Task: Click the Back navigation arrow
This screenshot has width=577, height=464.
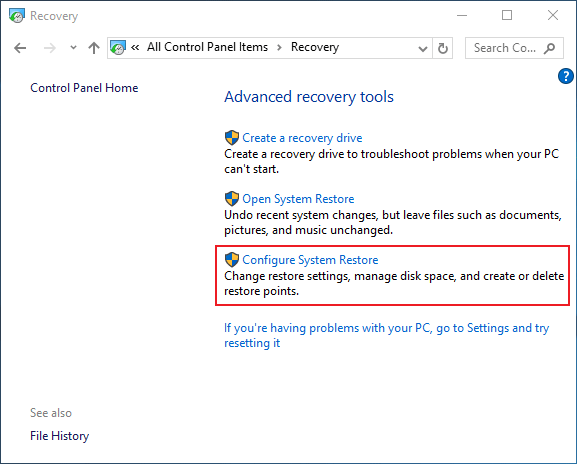Action: pyautogui.click(x=20, y=48)
